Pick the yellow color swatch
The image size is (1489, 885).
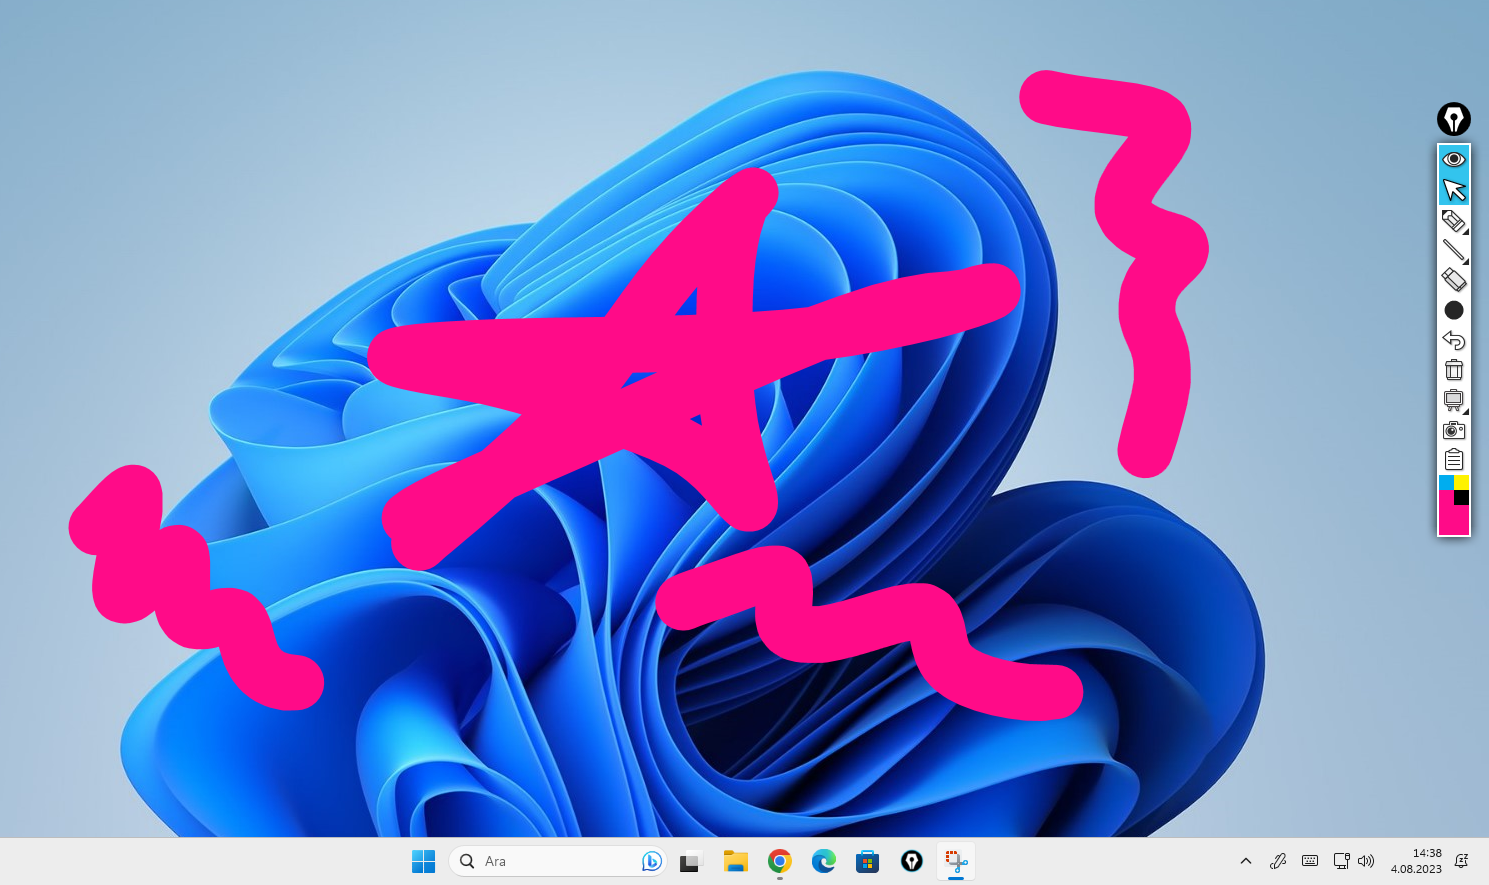[1462, 483]
